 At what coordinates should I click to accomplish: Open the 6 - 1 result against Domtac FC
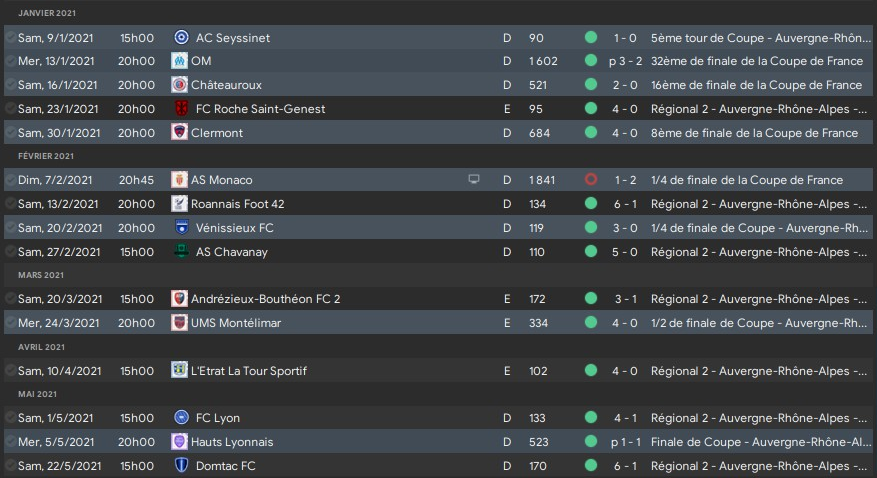pos(624,466)
